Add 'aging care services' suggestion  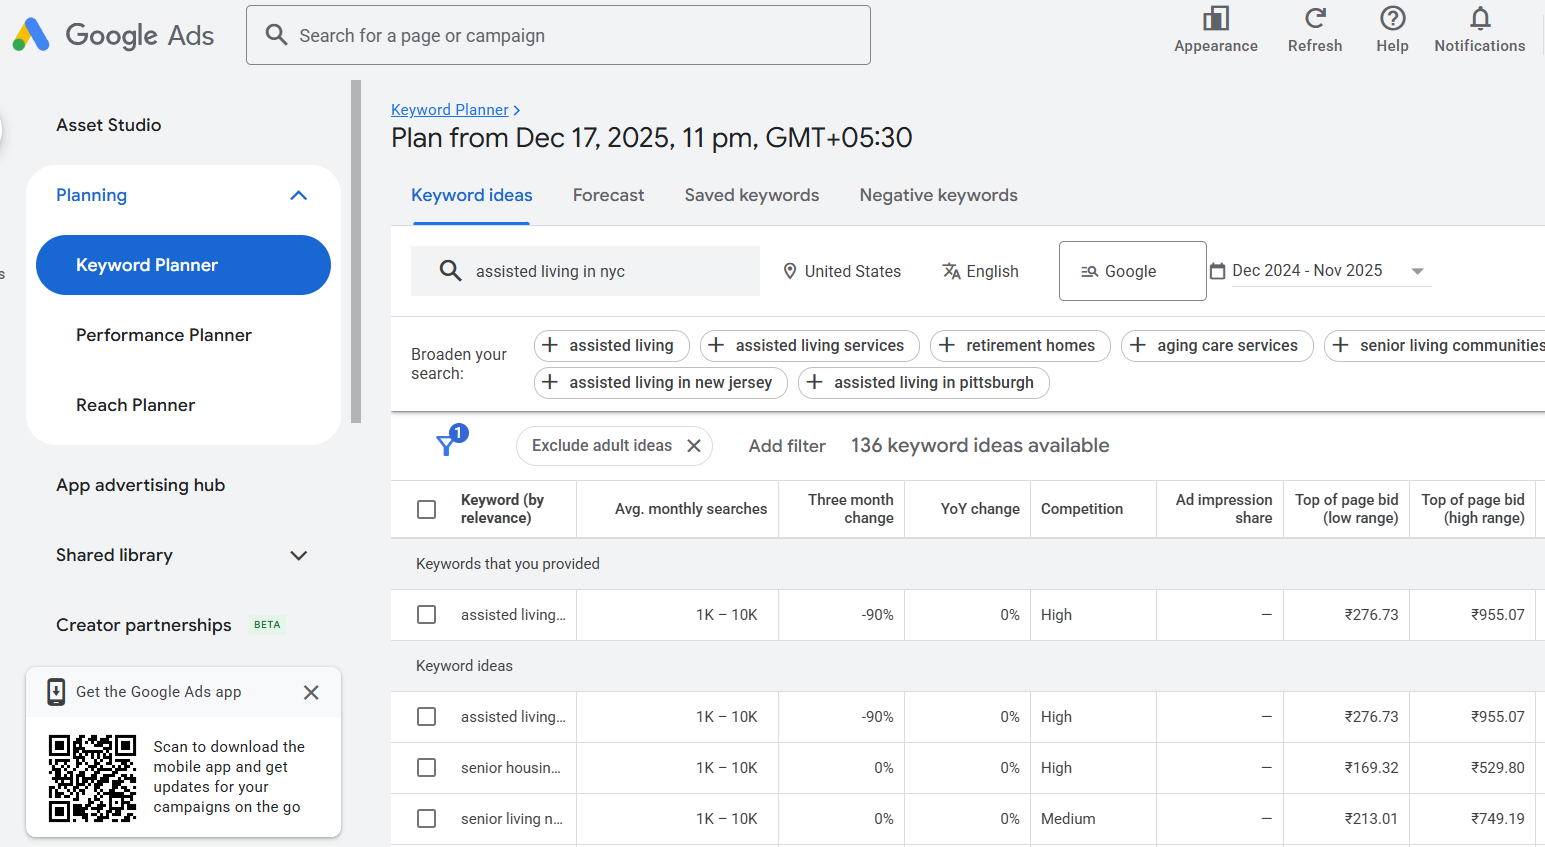coord(1217,346)
